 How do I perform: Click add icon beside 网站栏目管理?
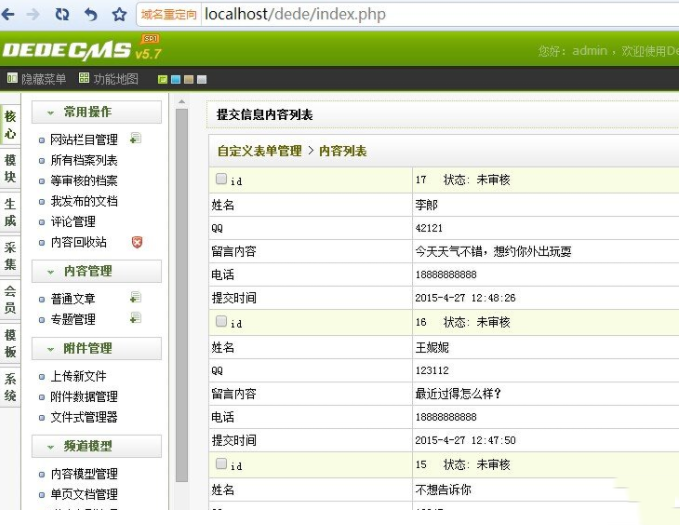click(135, 139)
